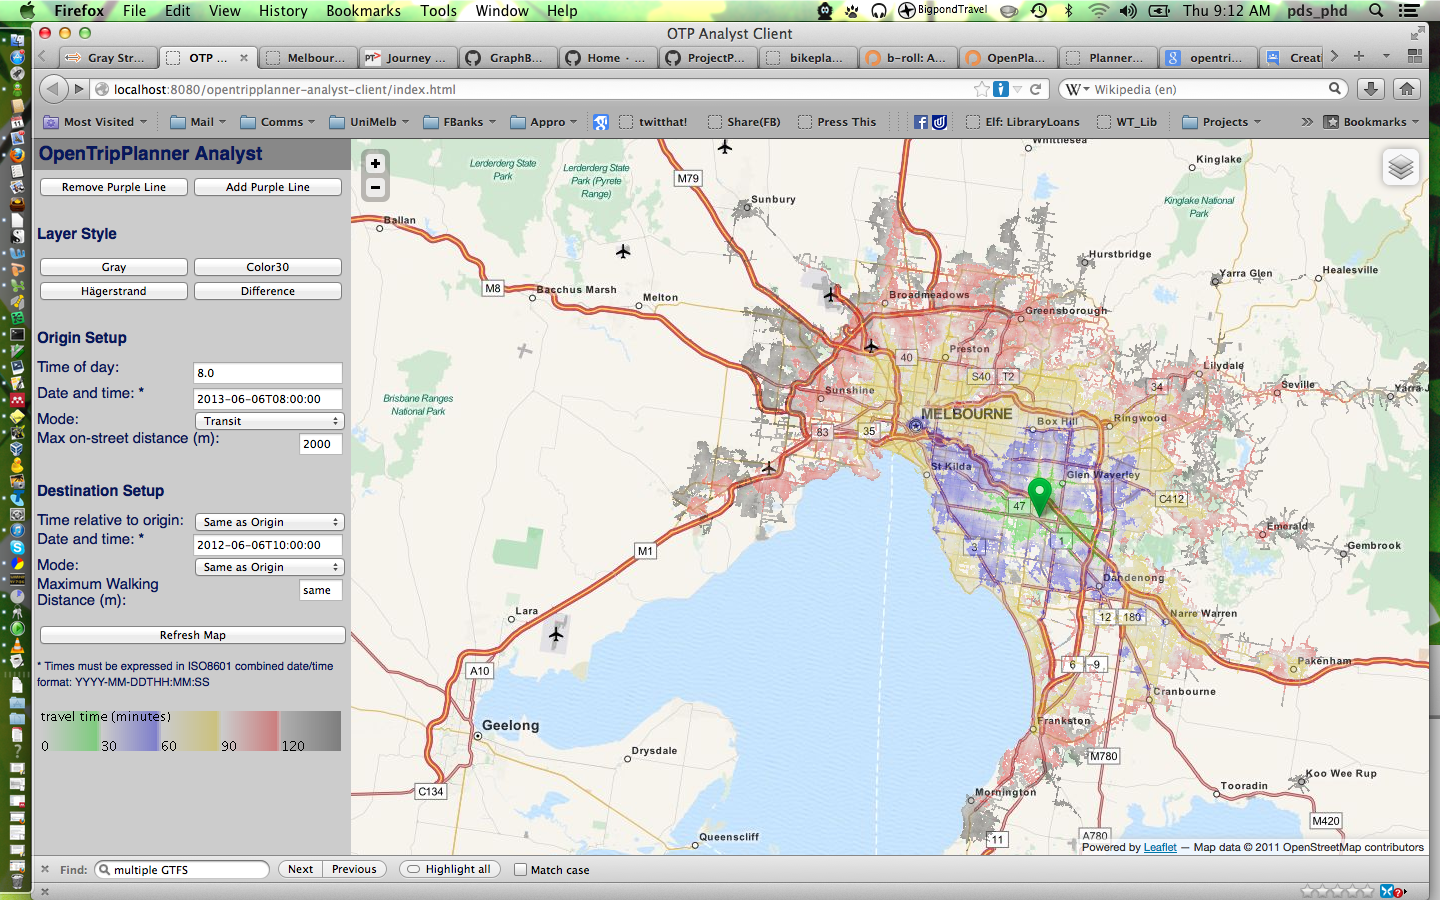The height and width of the screenshot is (900, 1440).
Task: Zoom in on the map
Action: 375,163
